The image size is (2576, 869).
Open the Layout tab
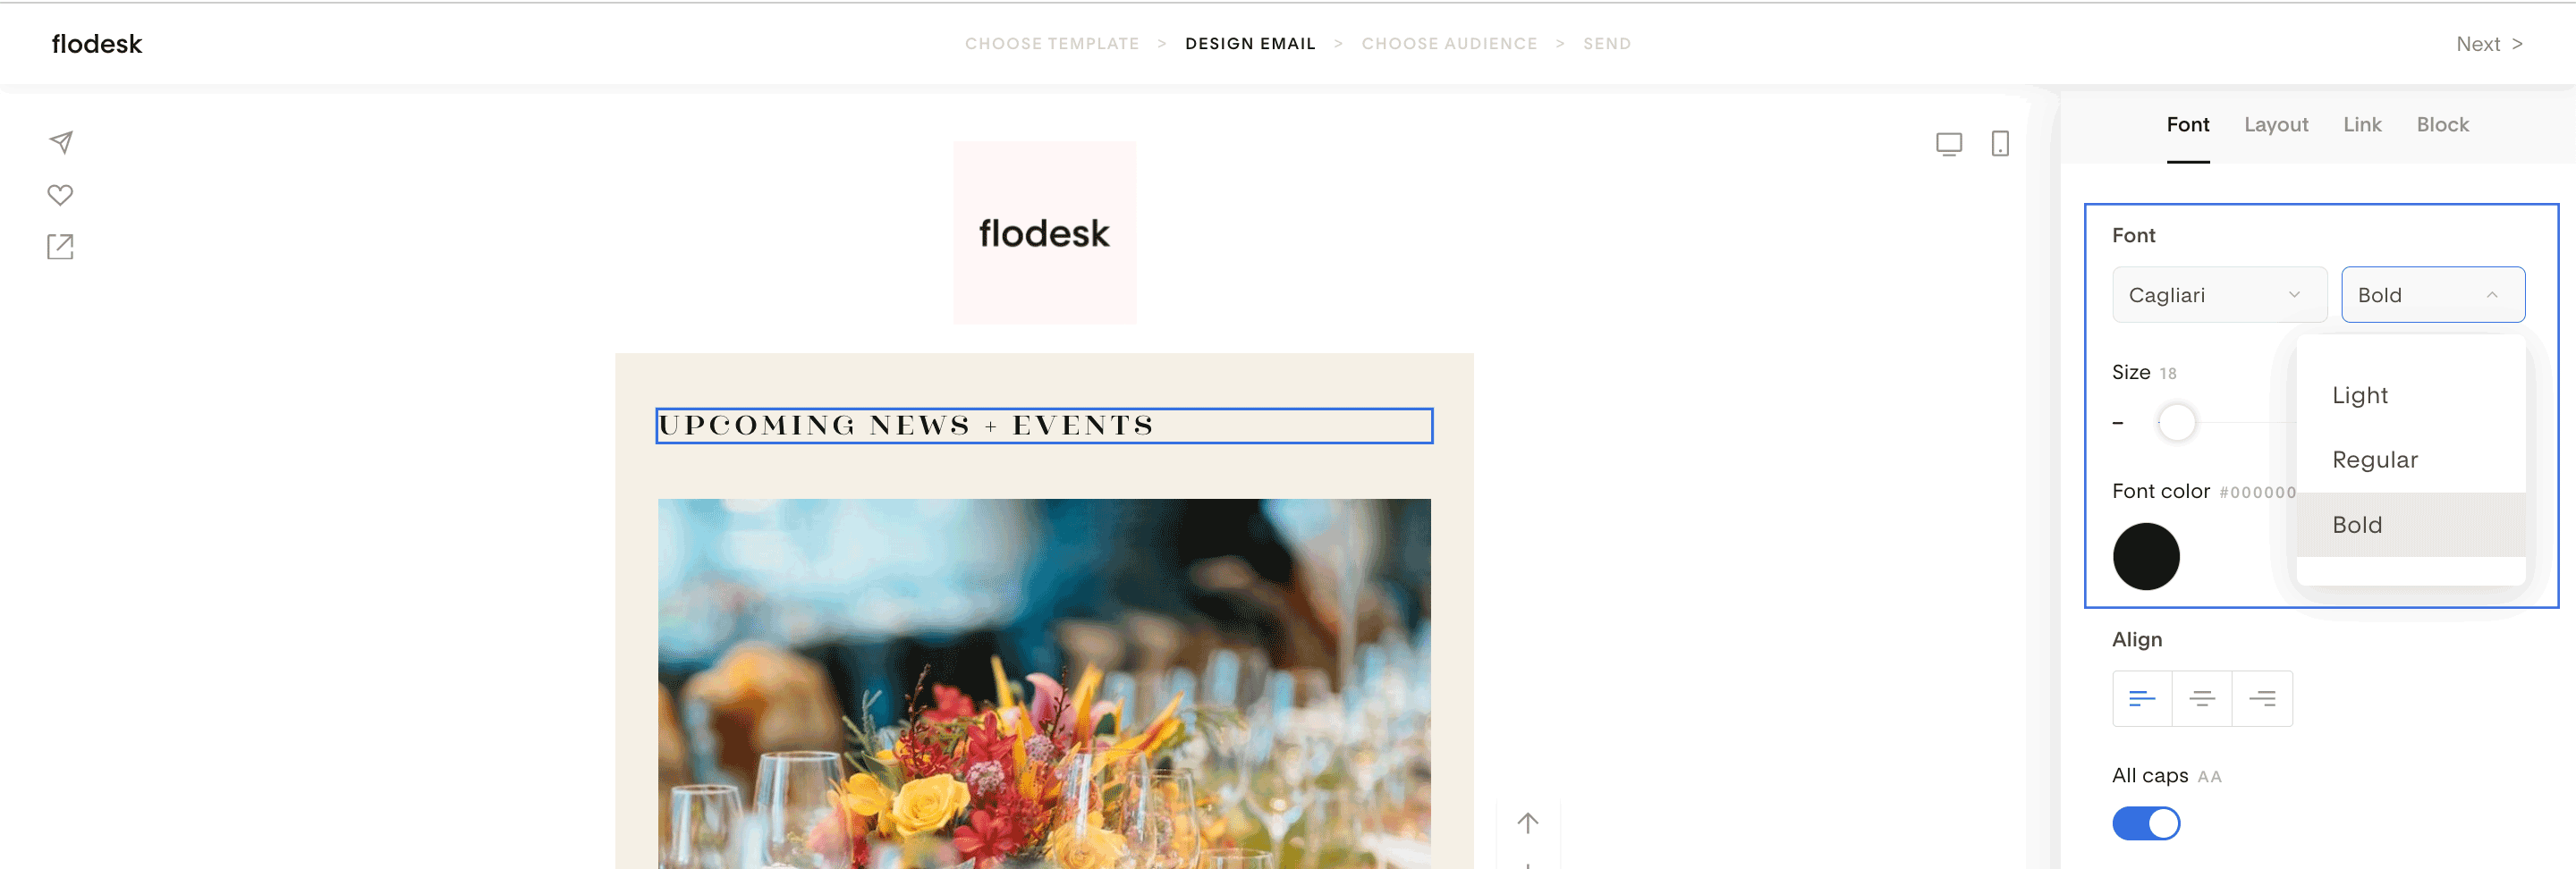coord(2275,125)
